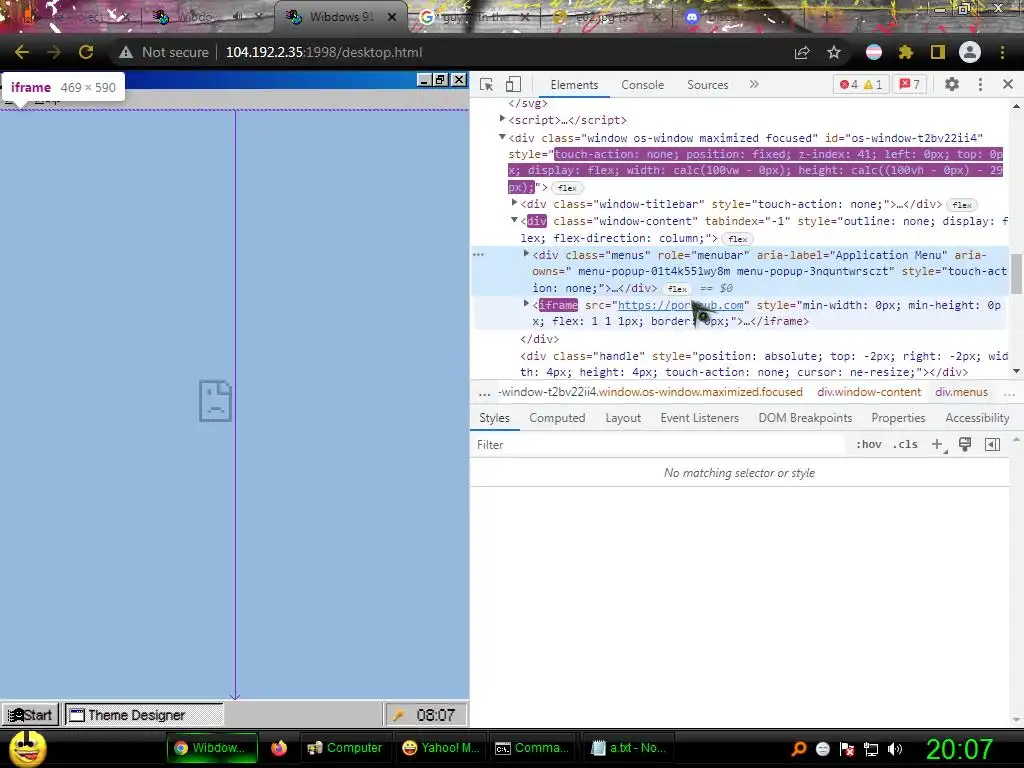Add a new style rule plus icon
Image resolution: width=1024 pixels, height=768 pixels.
point(938,445)
